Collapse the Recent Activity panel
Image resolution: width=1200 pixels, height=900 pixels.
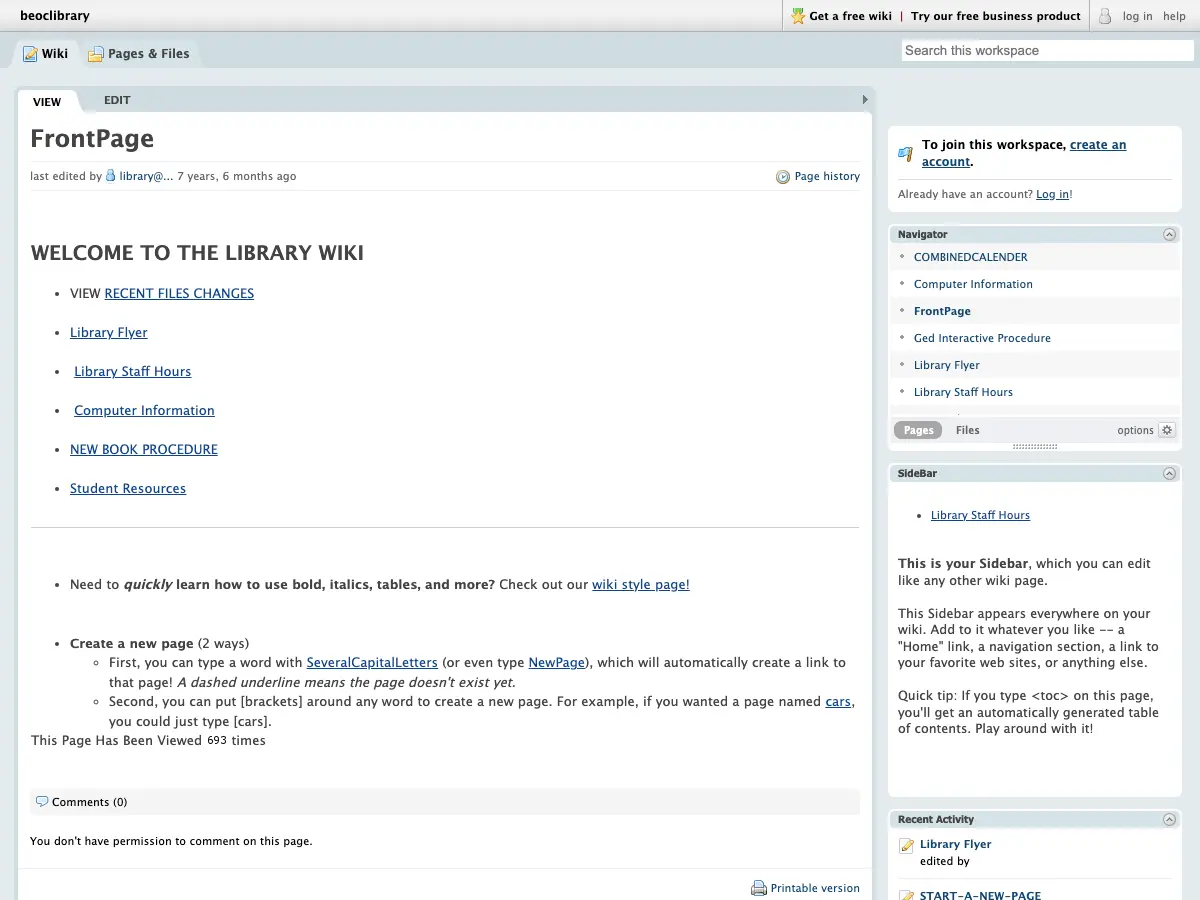(1169, 819)
